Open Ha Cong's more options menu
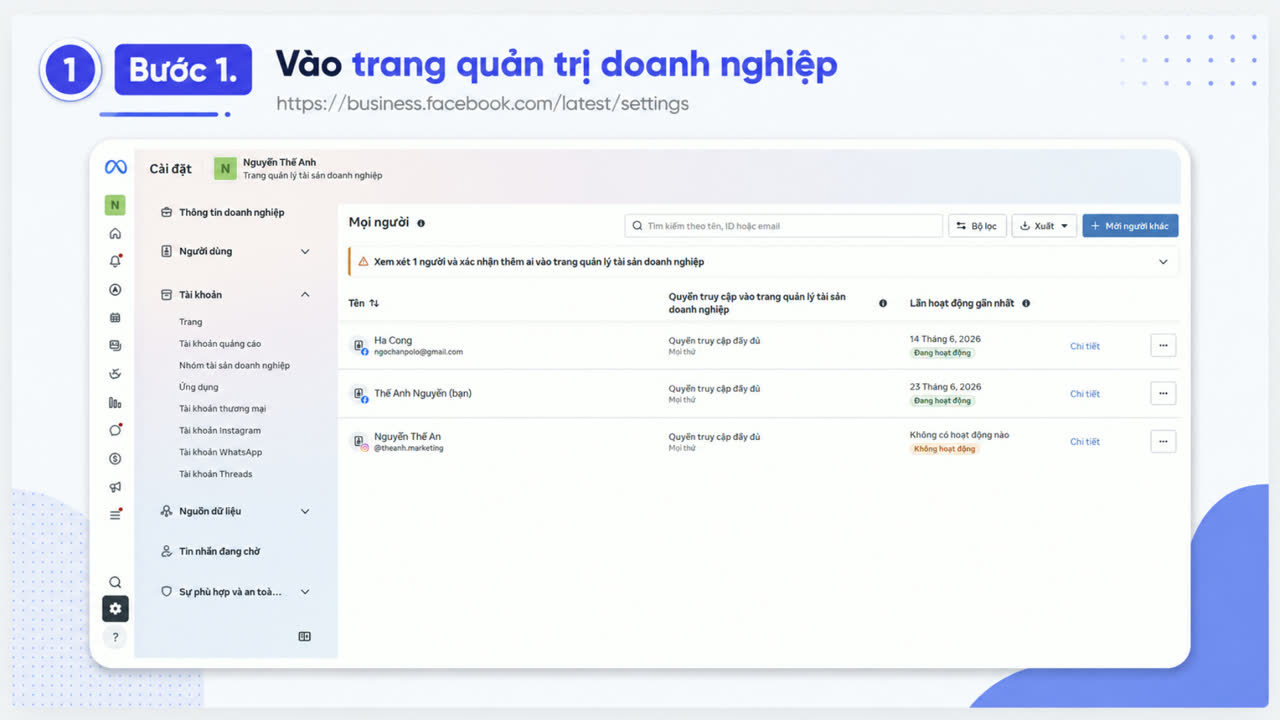 (x=1163, y=346)
